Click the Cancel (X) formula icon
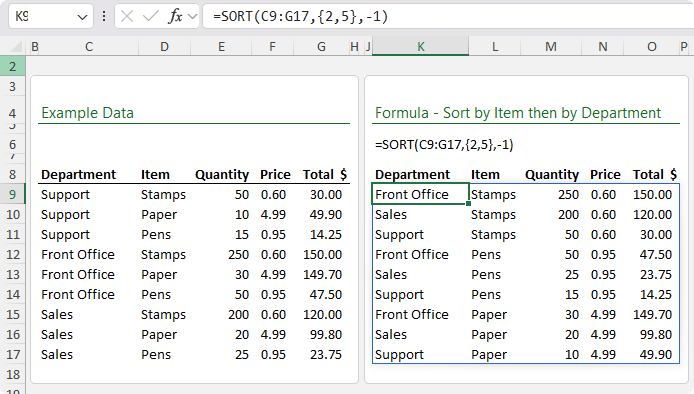694x394 pixels. pos(127,16)
